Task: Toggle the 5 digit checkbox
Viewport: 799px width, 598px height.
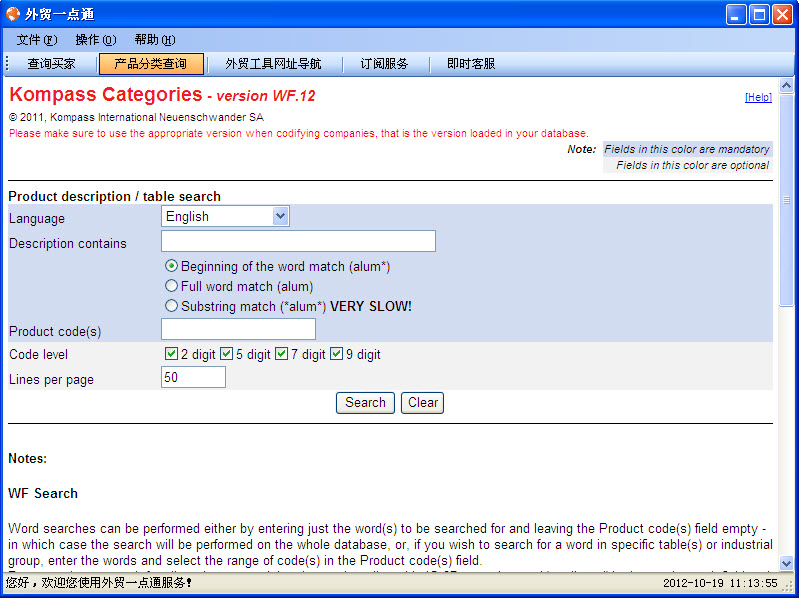Action: (x=226, y=354)
